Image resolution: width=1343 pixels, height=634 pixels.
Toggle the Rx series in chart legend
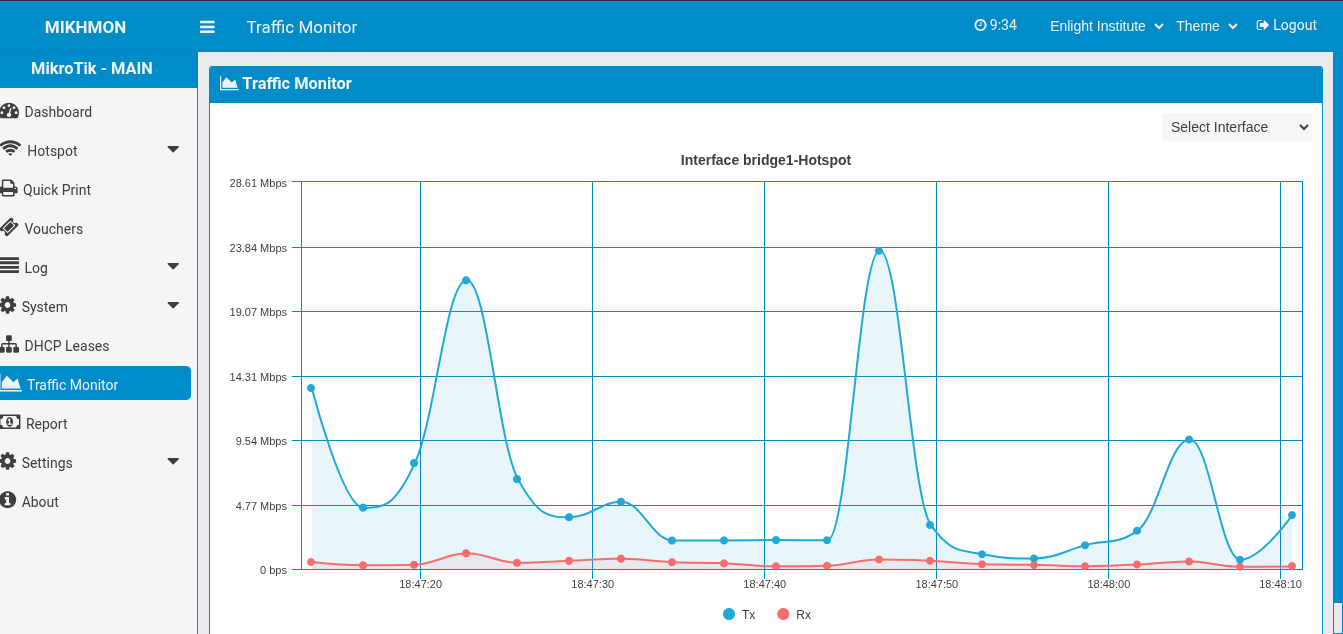(794, 614)
